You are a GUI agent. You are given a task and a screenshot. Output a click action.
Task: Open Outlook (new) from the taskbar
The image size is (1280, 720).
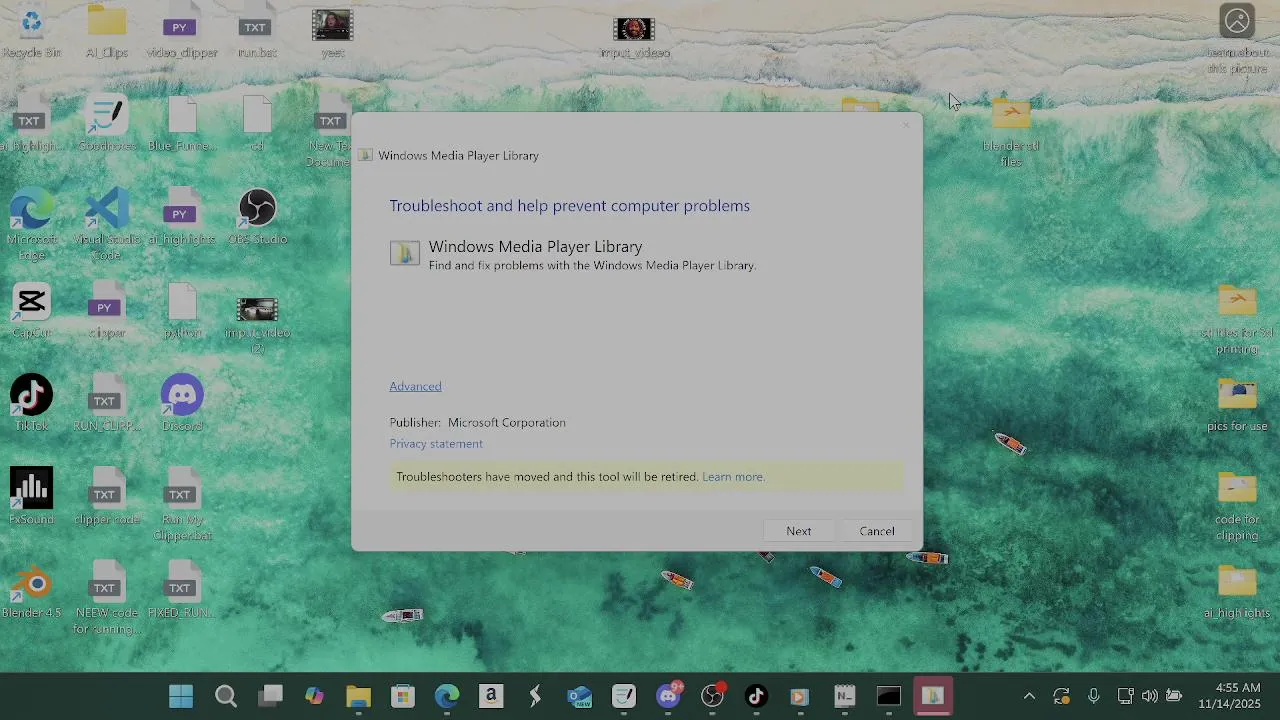coord(579,697)
